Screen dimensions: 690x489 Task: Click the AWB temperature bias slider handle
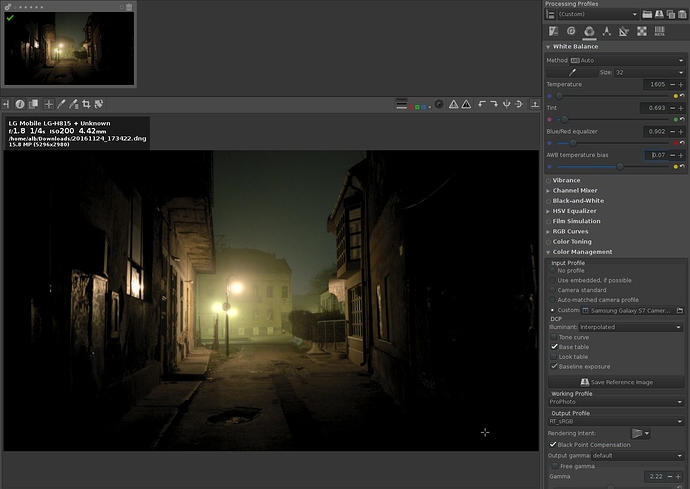click(620, 166)
